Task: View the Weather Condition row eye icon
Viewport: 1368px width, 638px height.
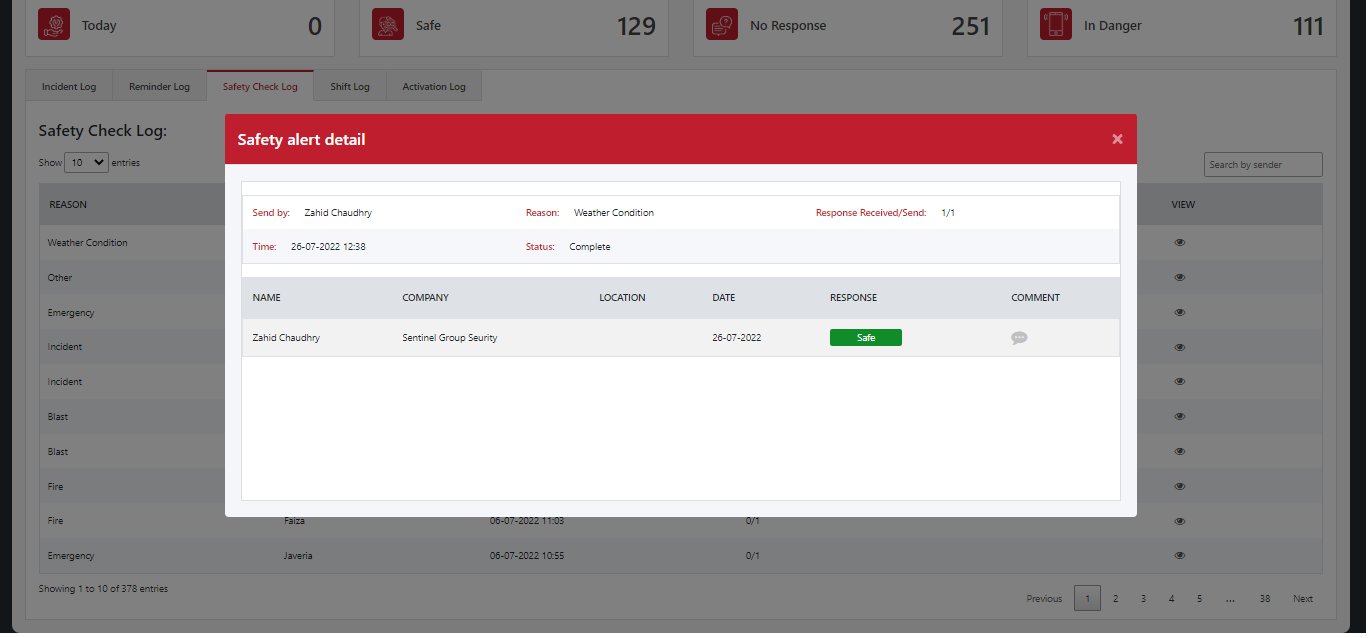Action: pos(1180,243)
